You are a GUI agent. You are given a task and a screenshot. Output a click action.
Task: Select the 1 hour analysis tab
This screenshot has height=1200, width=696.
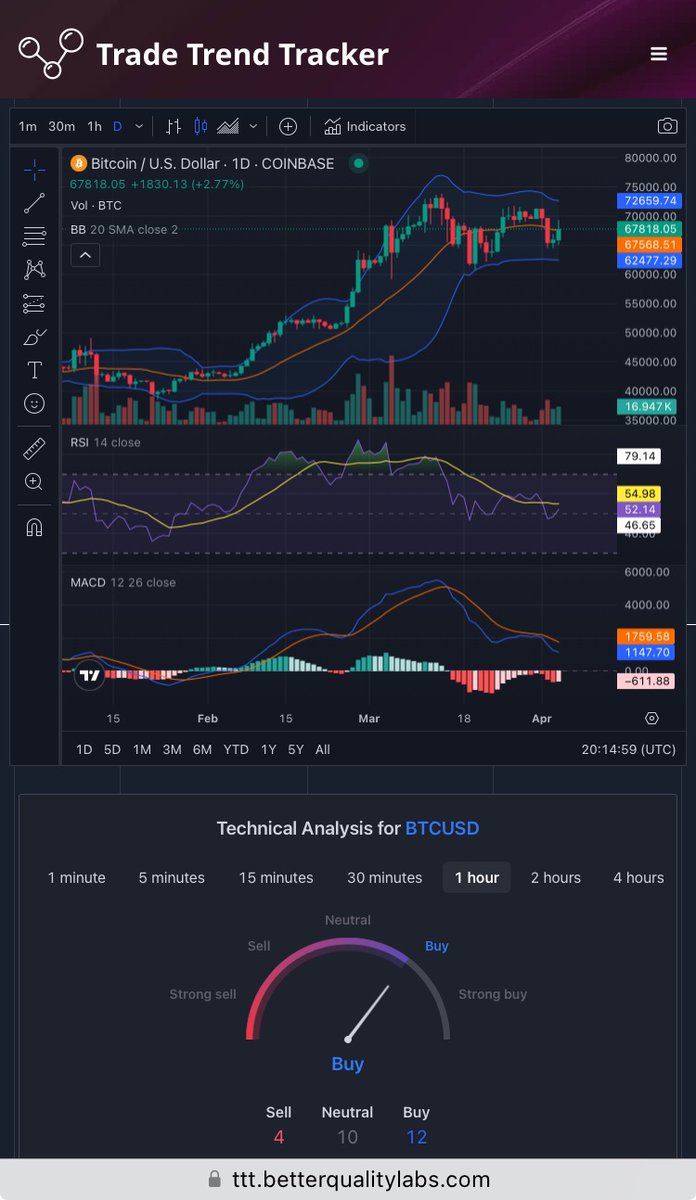[x=477, y=877]
